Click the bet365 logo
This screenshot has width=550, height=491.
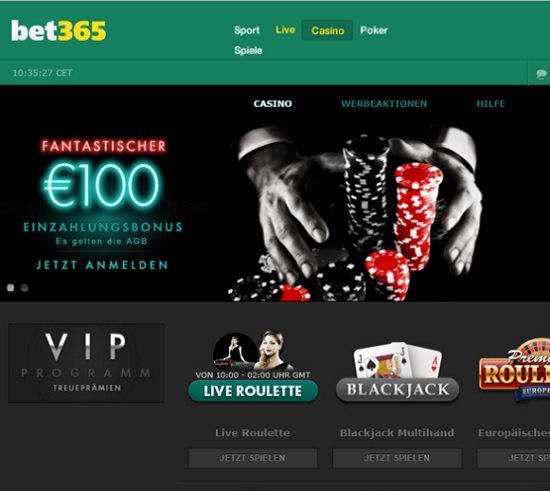(58, 31)
